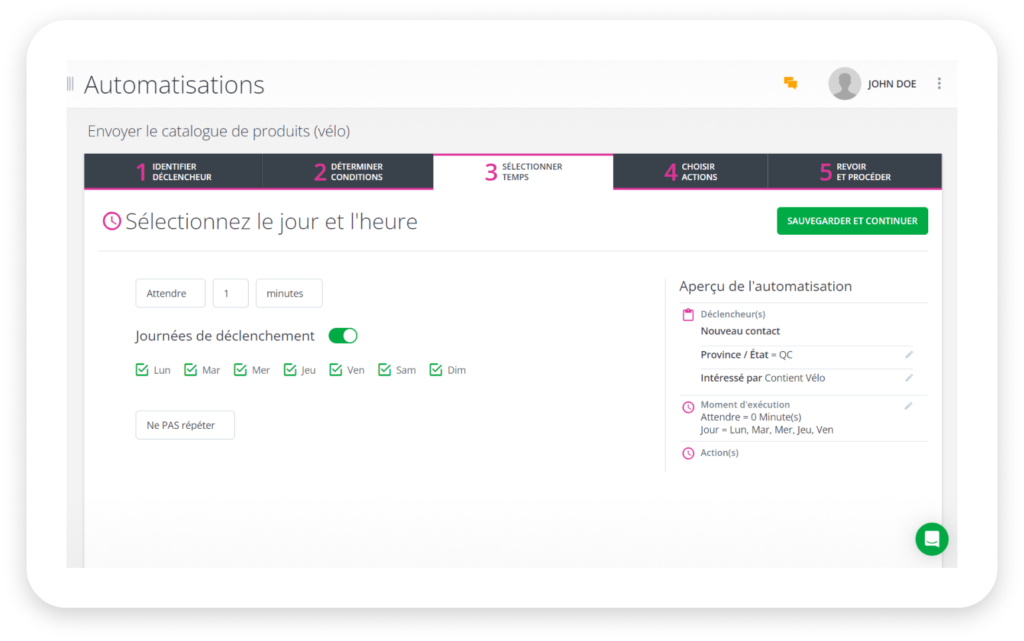The width and height of the screenshot is (1024, 641).
Task: Open the three-dot menu next to John Doe
Action: 938,84
